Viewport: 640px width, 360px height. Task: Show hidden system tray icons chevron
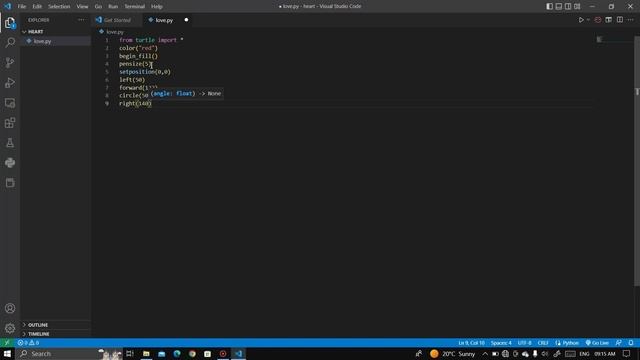(x=485, y=354)
